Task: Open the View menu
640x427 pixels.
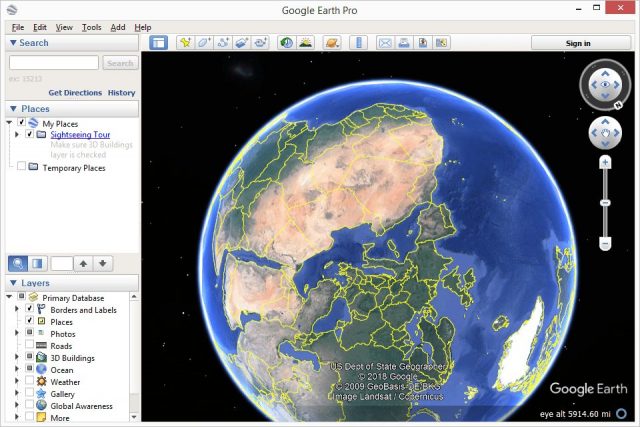Action: click(x=64, y=27)
